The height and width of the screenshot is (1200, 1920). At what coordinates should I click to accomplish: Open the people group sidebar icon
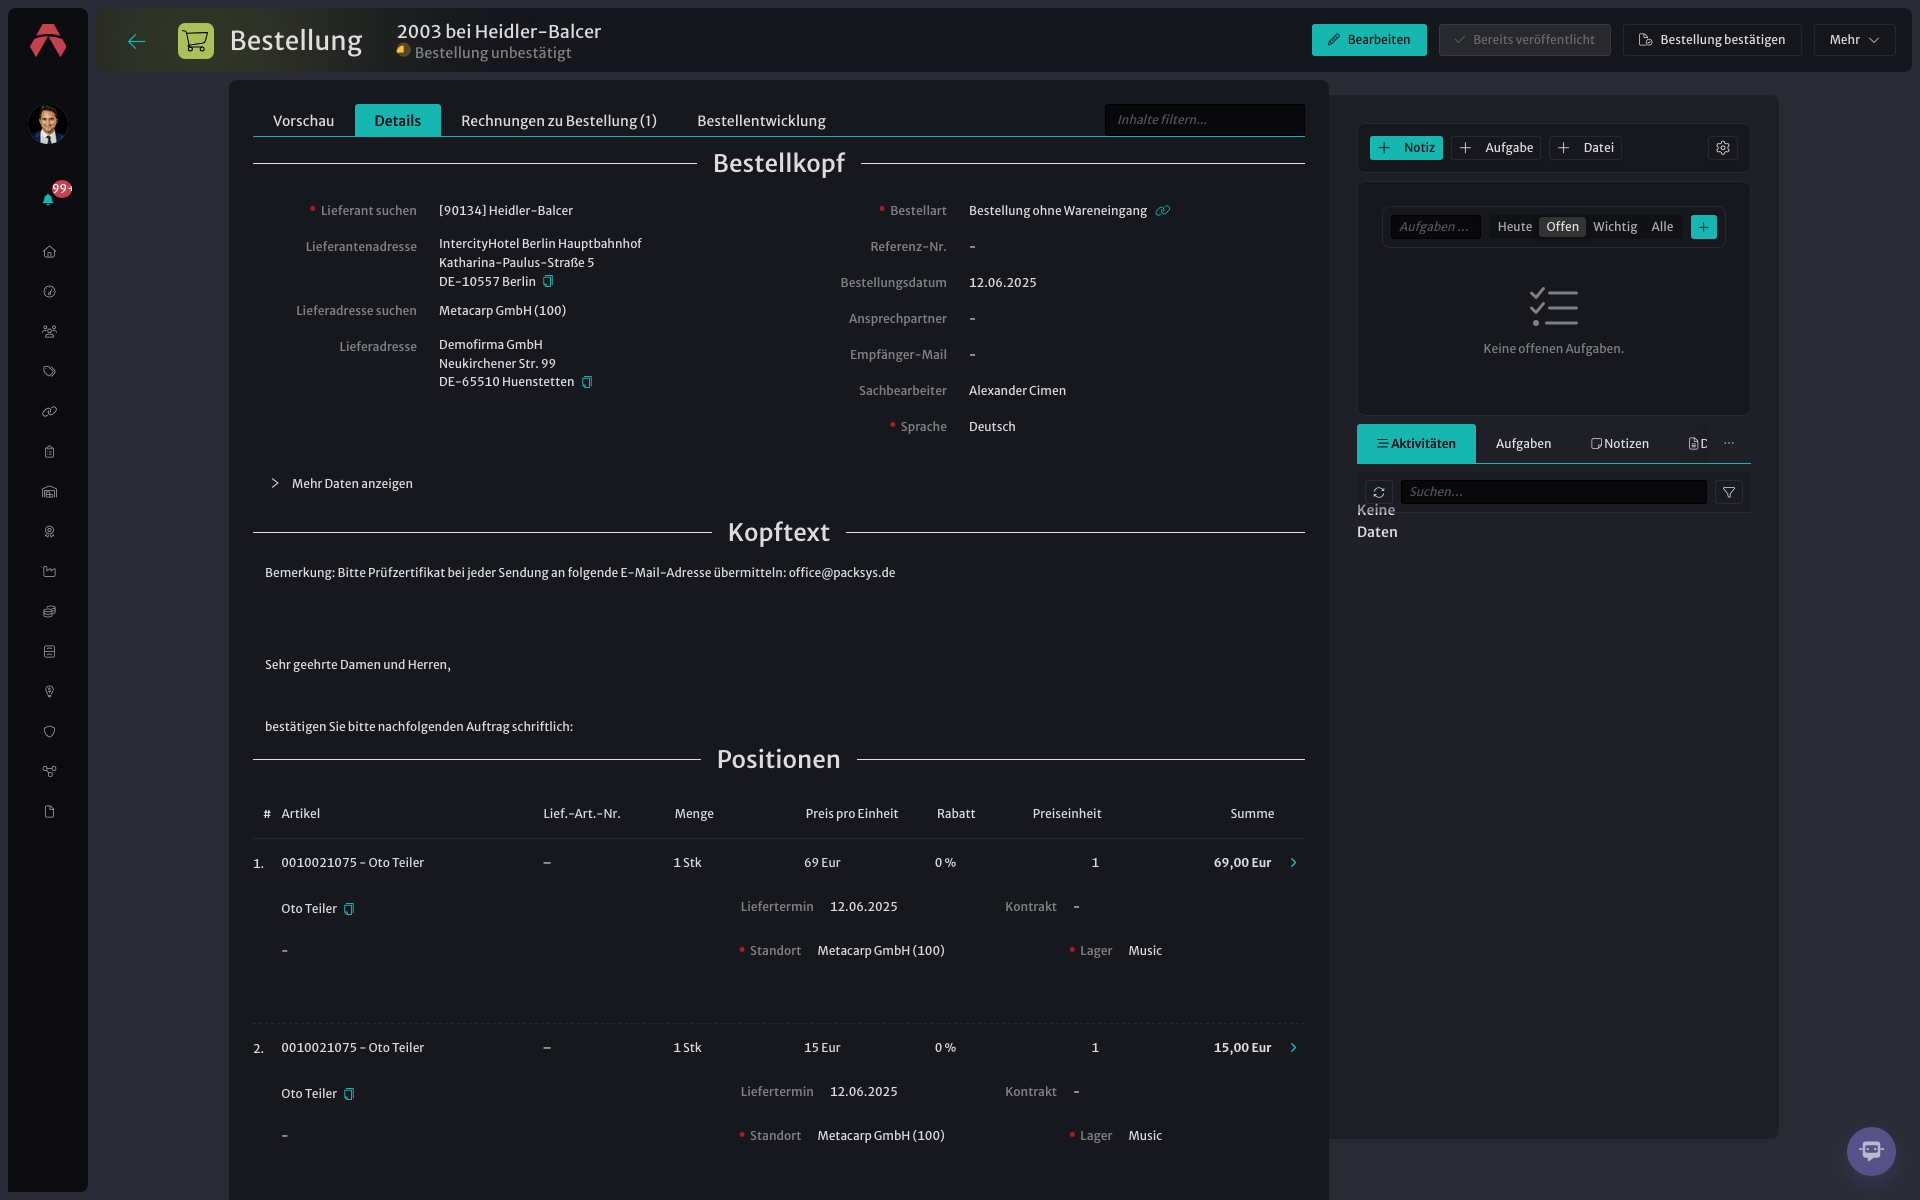click(x=49, y=332)
